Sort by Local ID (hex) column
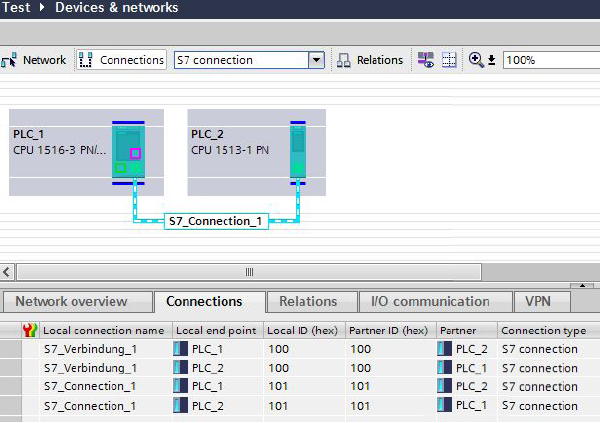The width and height of the screenshot is (600, 423). coord(305,330)
